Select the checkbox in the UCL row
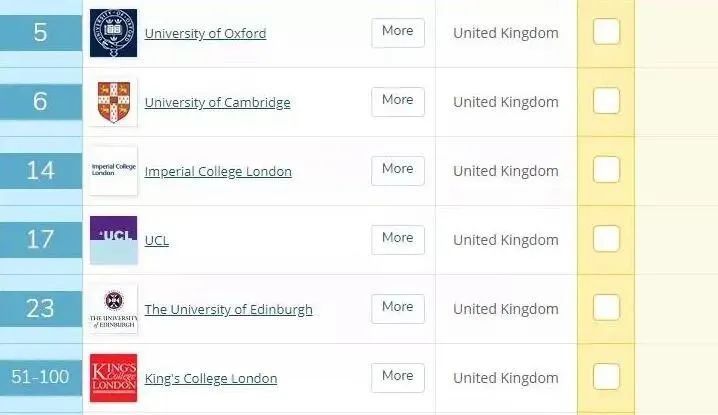This screenshot has height=415, width=718. click(x=606, y=239)
